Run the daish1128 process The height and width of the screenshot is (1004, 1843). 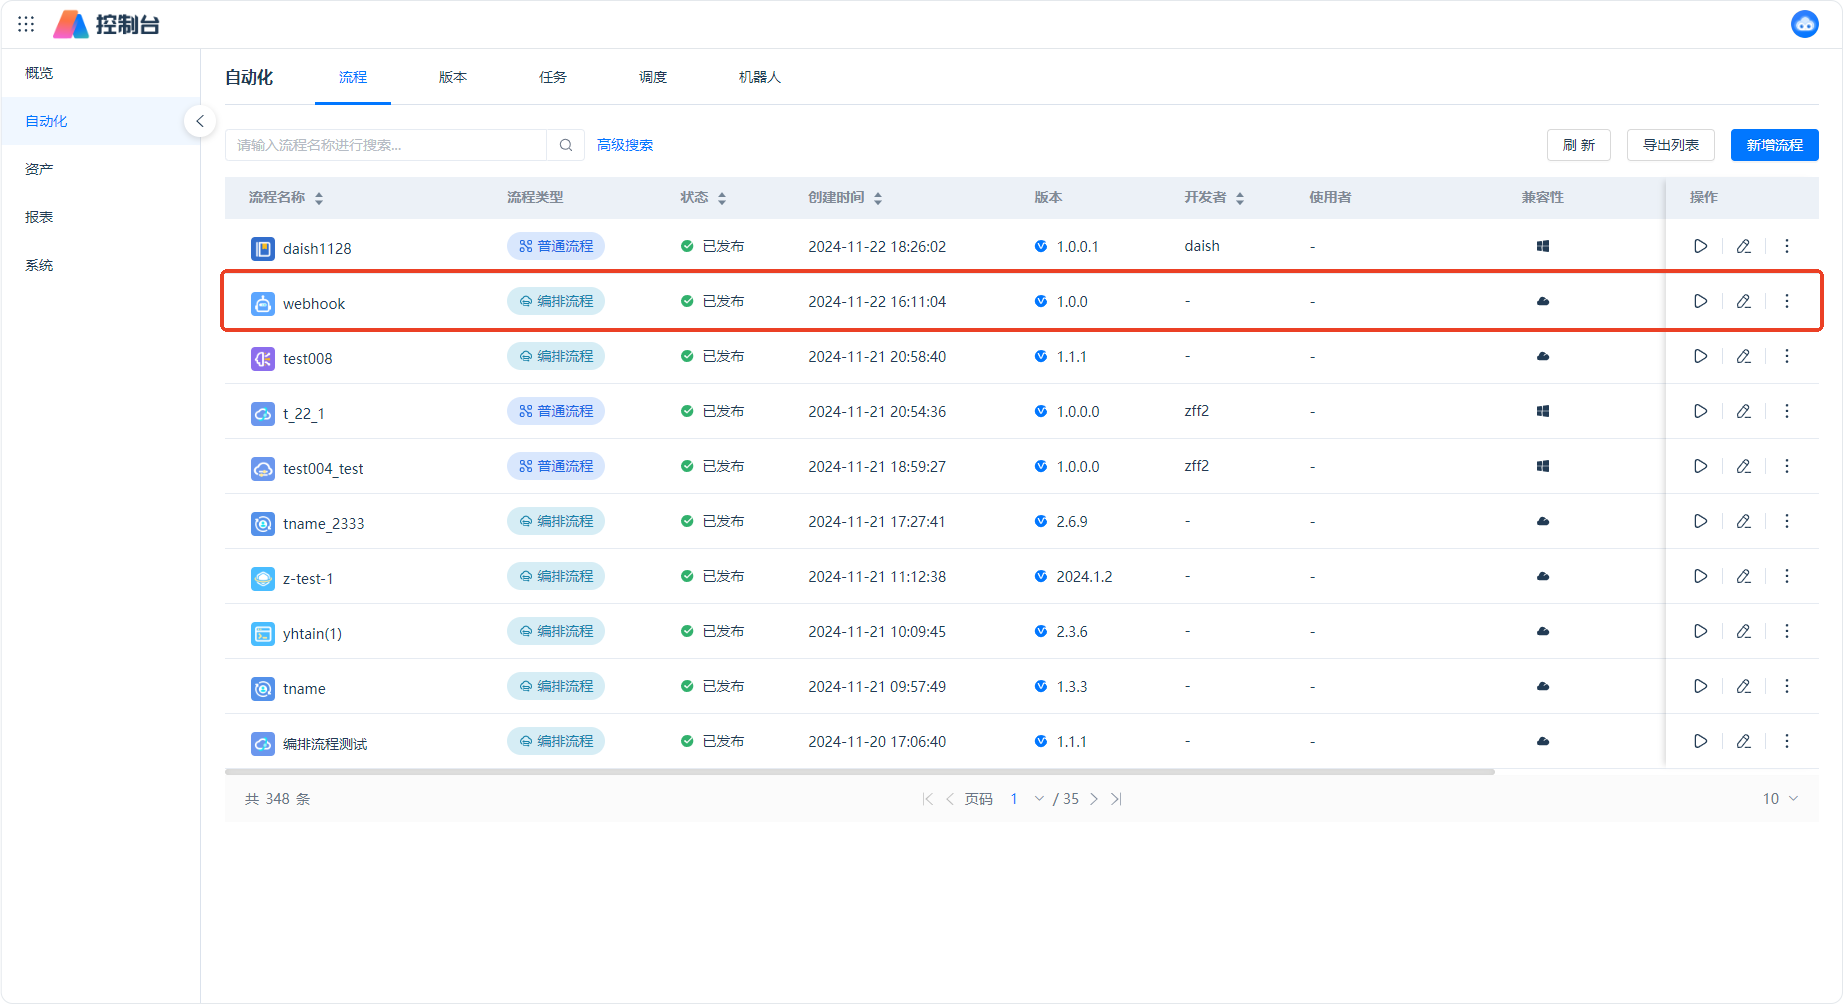[1700, 246]
